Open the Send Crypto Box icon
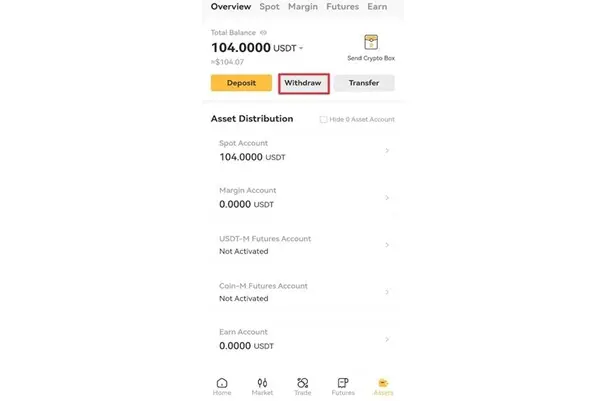This screenshot has width=602, height=401. pyautogui.click(x=371, y=42)
